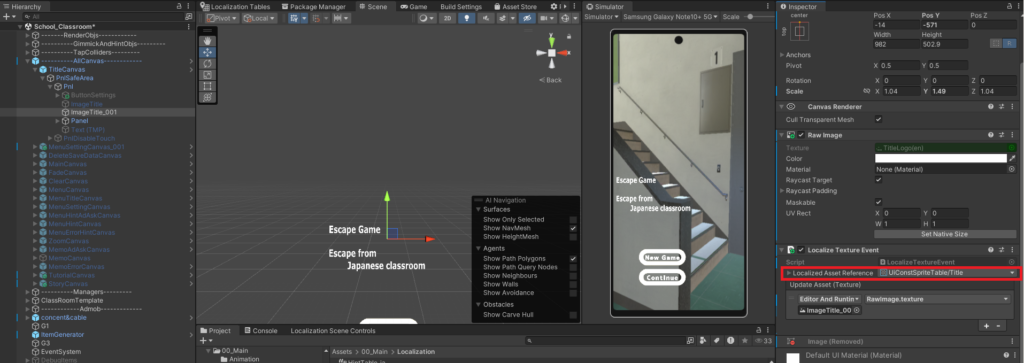Add Update Asset listener with plus button
Screen dimensions: 1024x363
click(x=987, y=325)
